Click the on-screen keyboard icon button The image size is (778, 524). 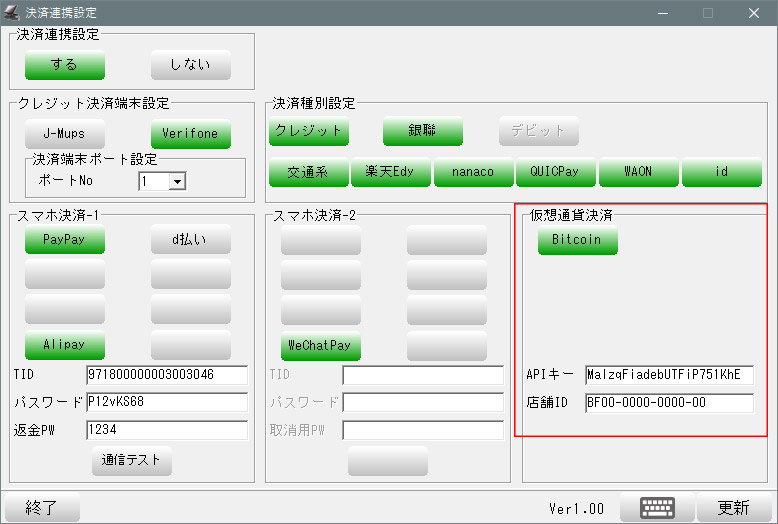tap(657, 508)
